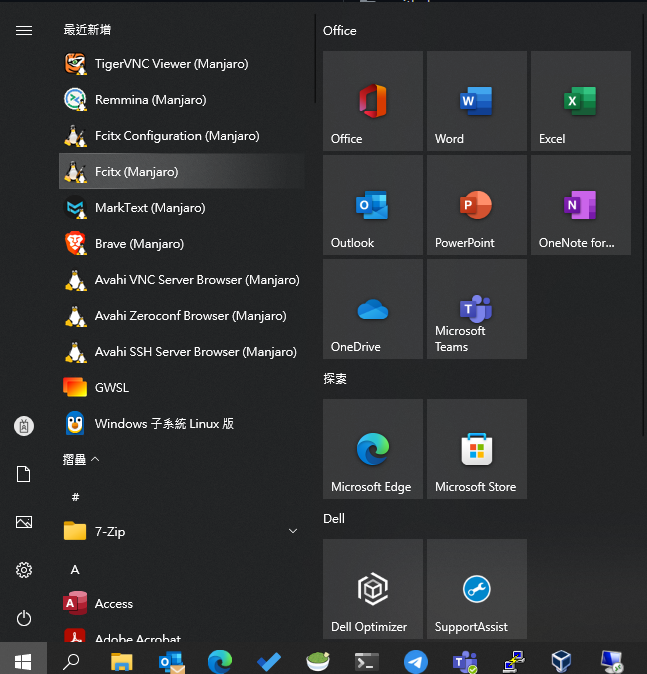
Task: Click the Office tile group header
Action: tap(339, 31)
